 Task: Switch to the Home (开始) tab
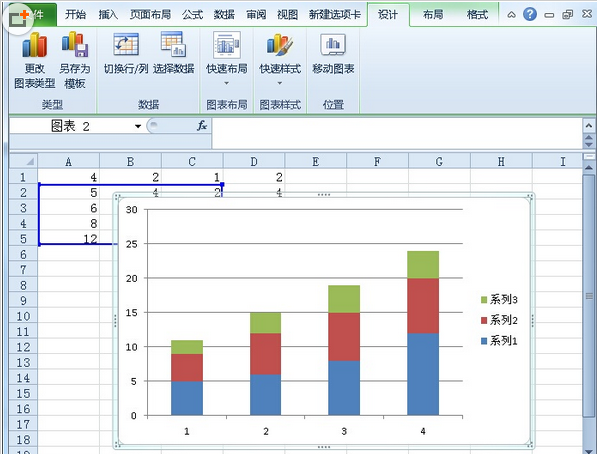[75, 14]
